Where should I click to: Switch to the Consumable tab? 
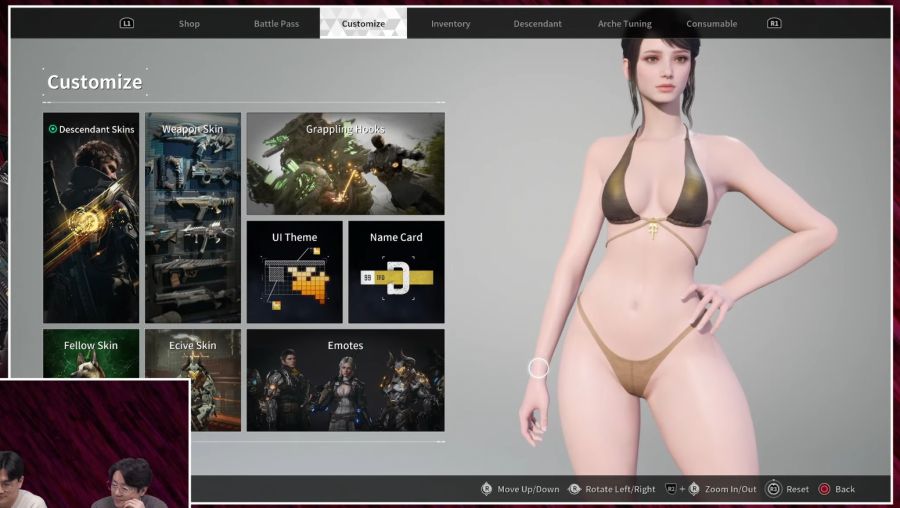click(712, 24)
